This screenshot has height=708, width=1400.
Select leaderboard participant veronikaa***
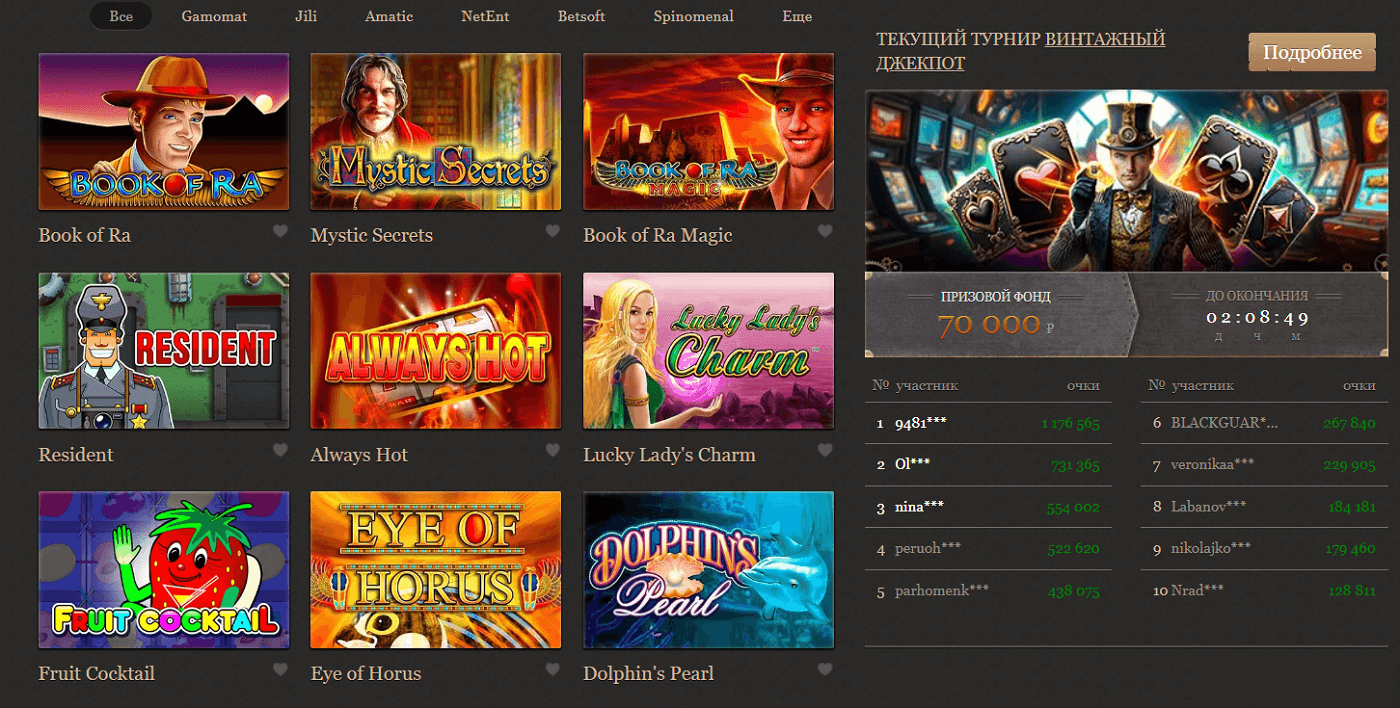(1213, 465)
